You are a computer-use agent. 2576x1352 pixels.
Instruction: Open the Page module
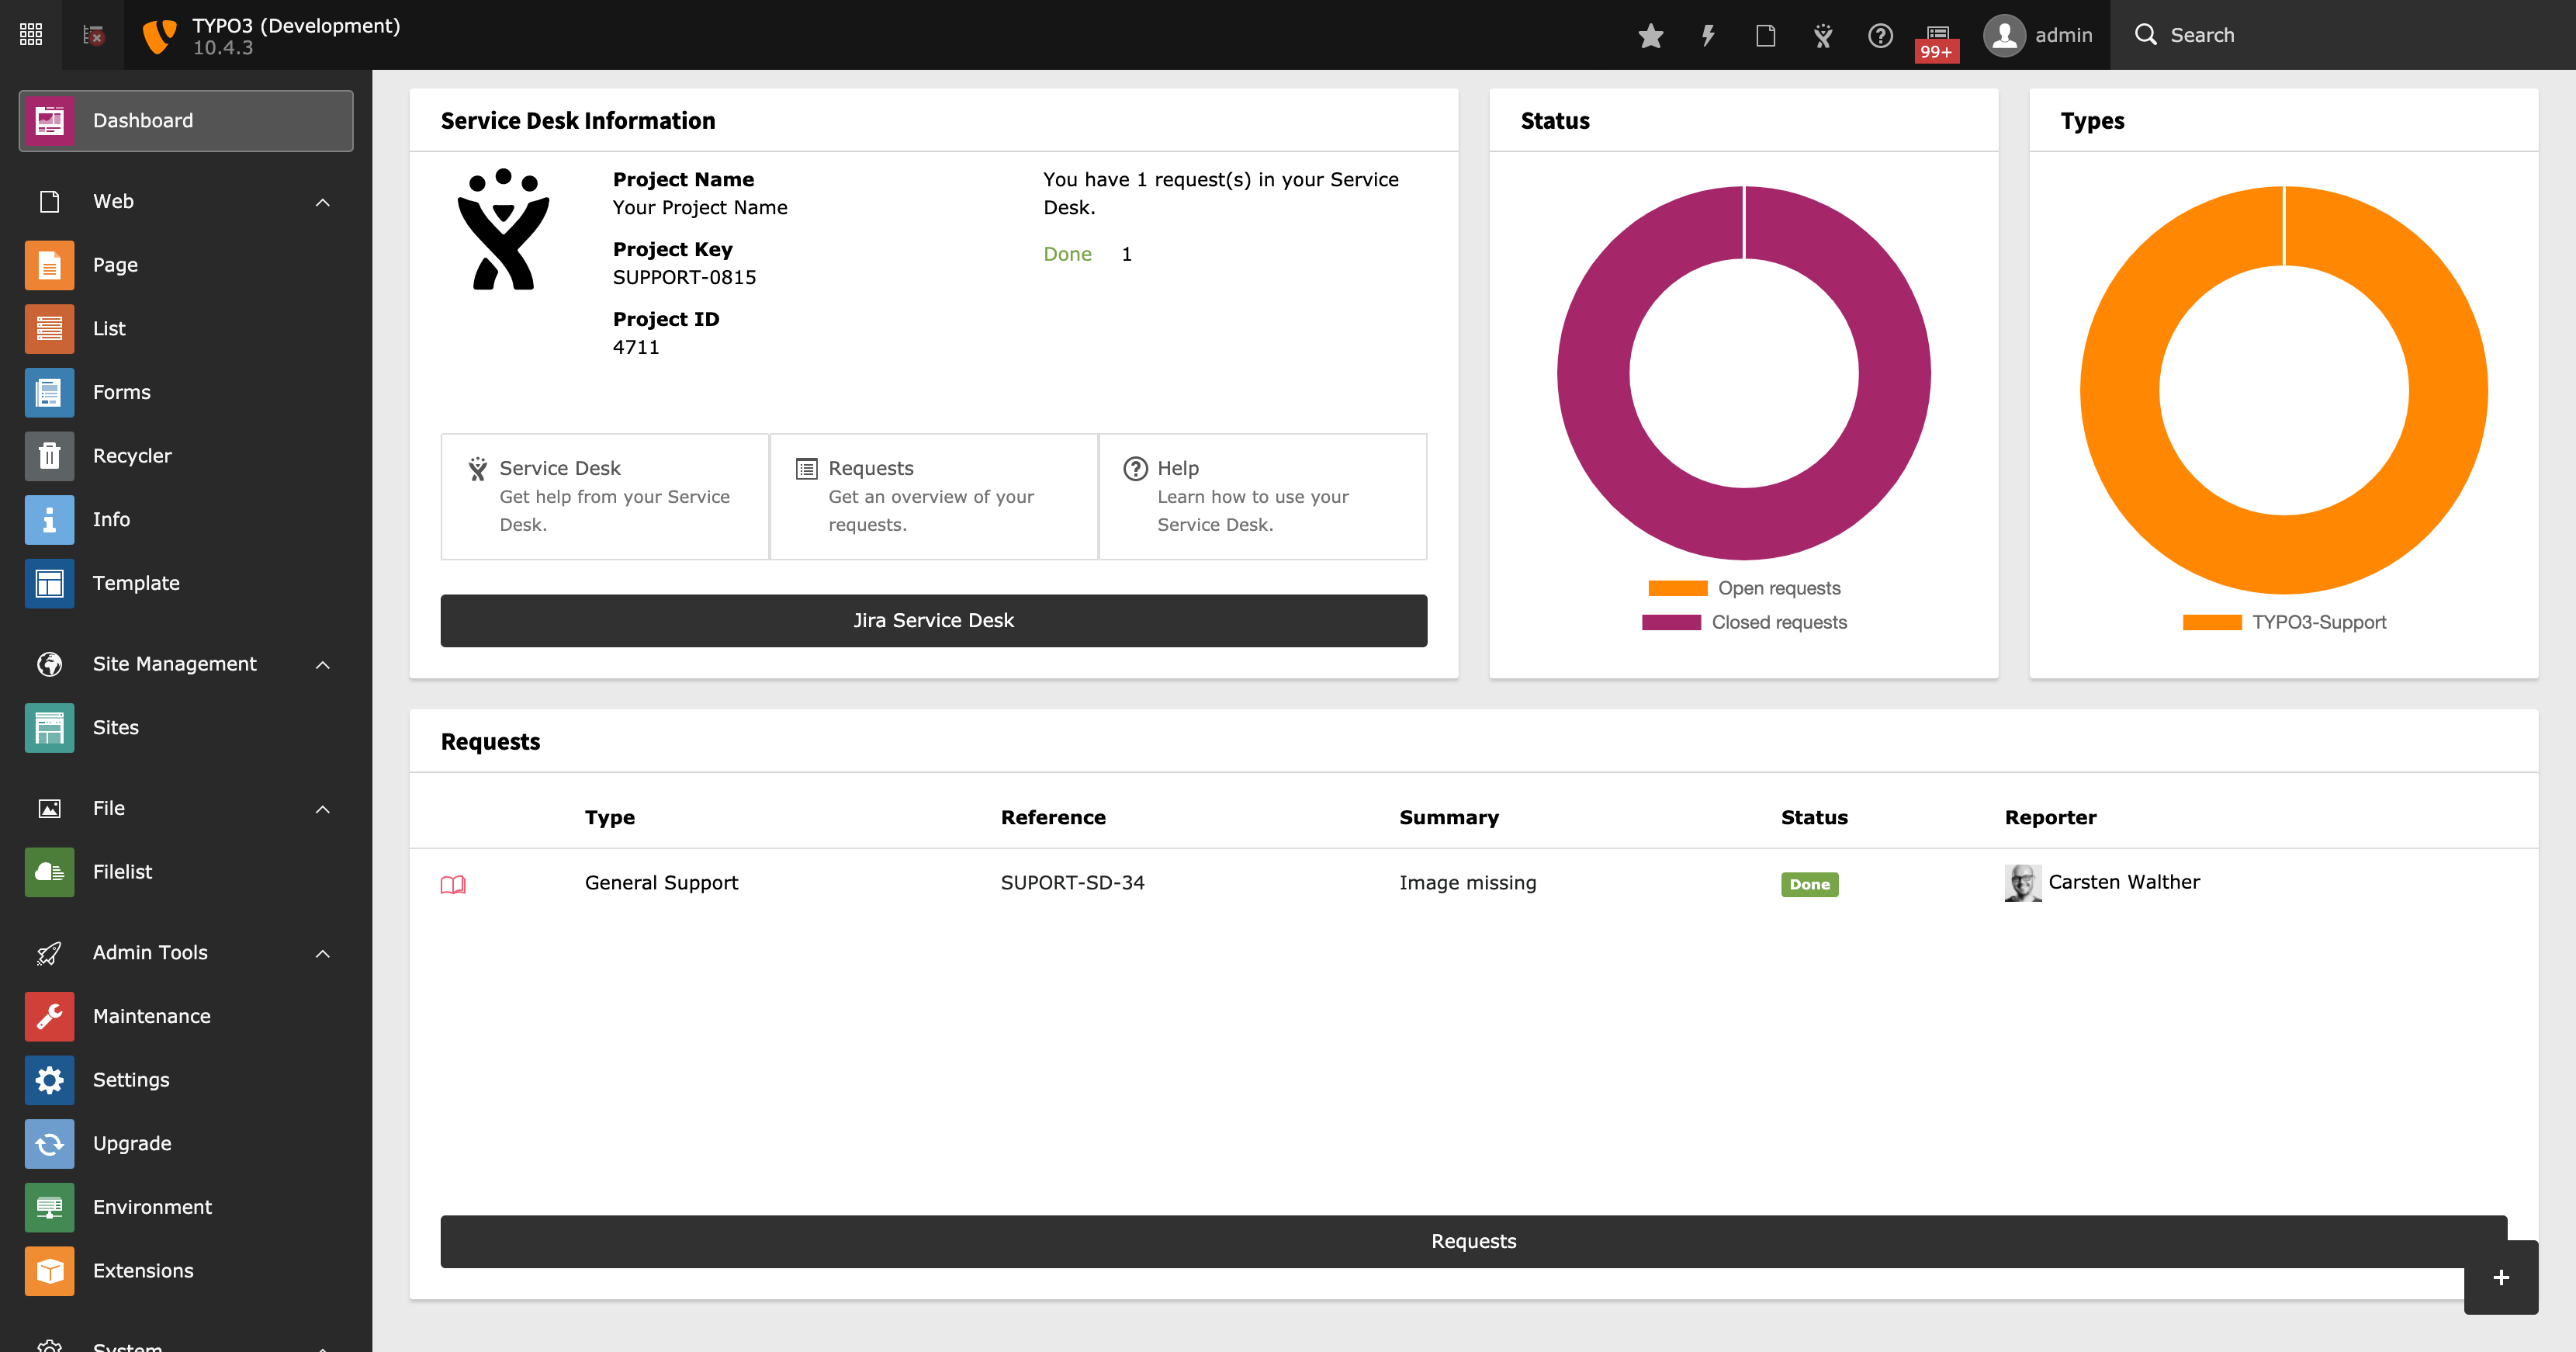[x=186, y=265]
